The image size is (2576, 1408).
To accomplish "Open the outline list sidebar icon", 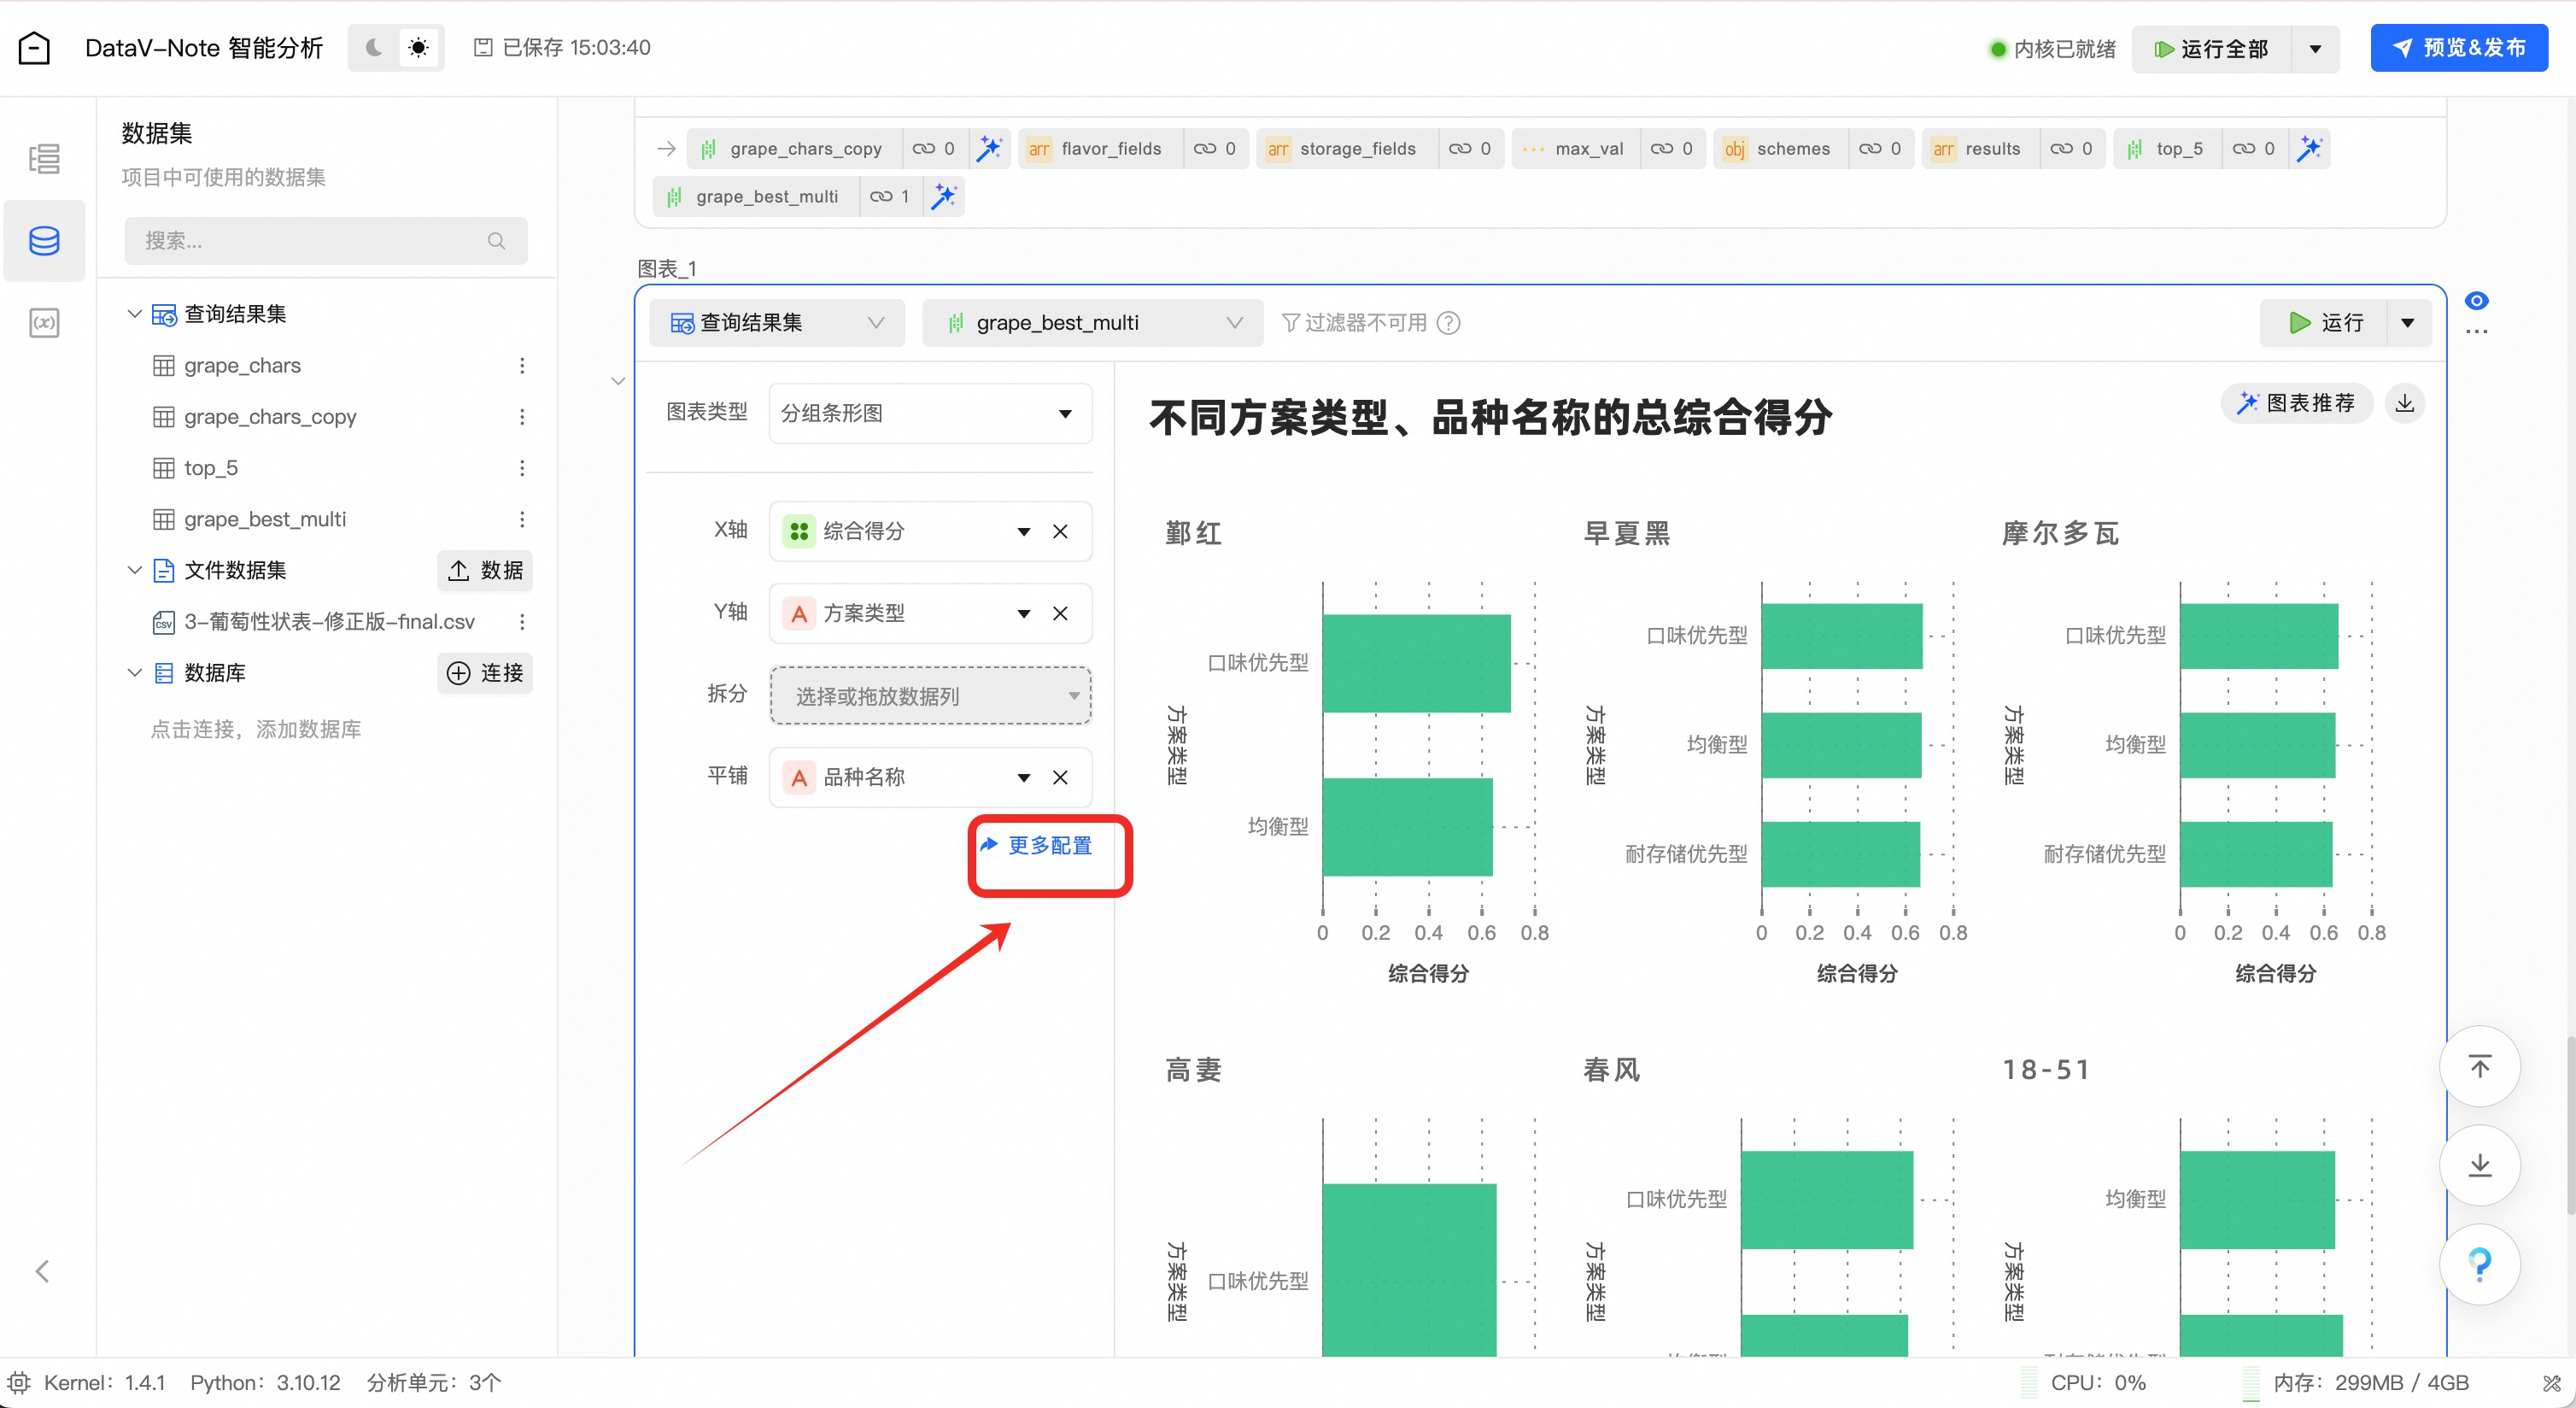I will tap(44, 158).
